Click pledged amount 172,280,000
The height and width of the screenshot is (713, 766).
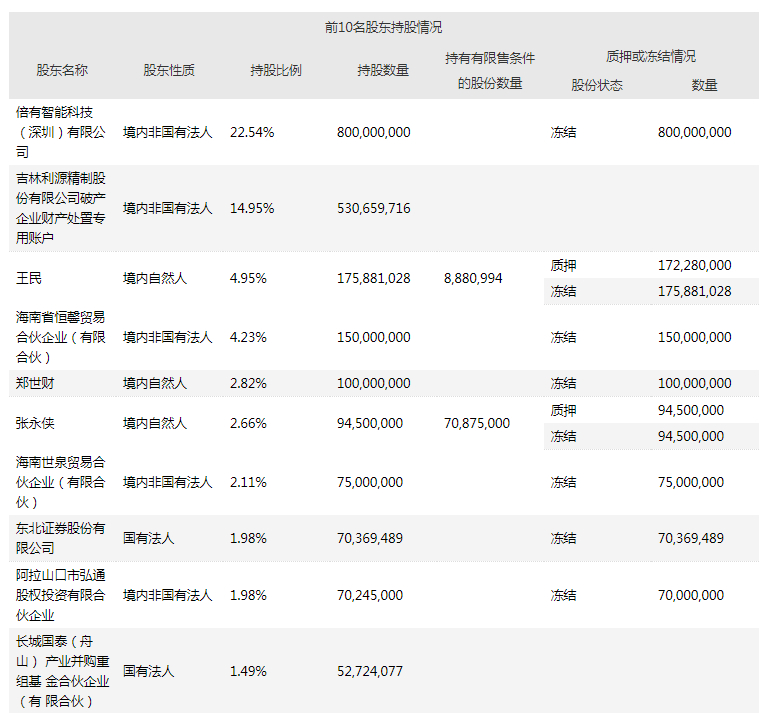[x=695, y=265]
